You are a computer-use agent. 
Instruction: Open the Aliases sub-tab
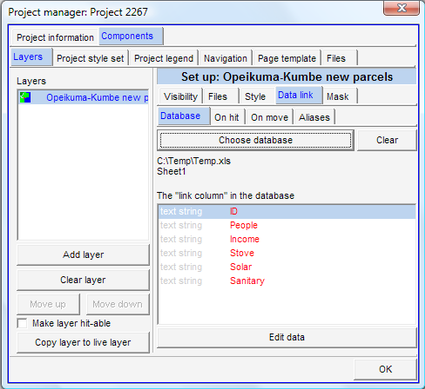pyautogui.click(x=314, y=117)
